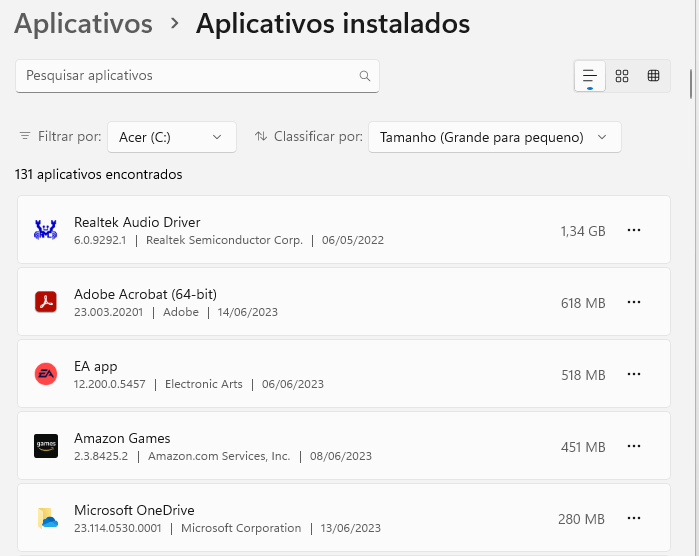Click the Adobe Acrobat app icon

(46, 302)
